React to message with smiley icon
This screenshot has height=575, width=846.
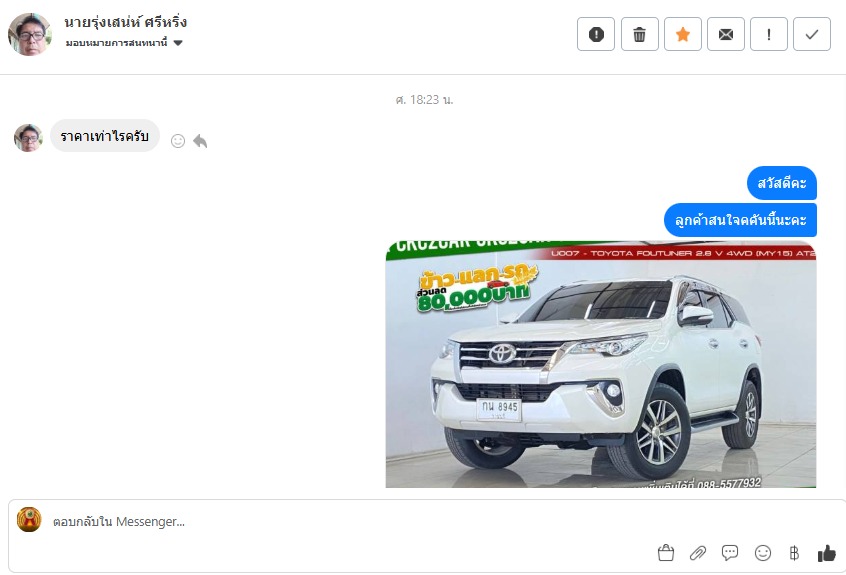(178, 141)
